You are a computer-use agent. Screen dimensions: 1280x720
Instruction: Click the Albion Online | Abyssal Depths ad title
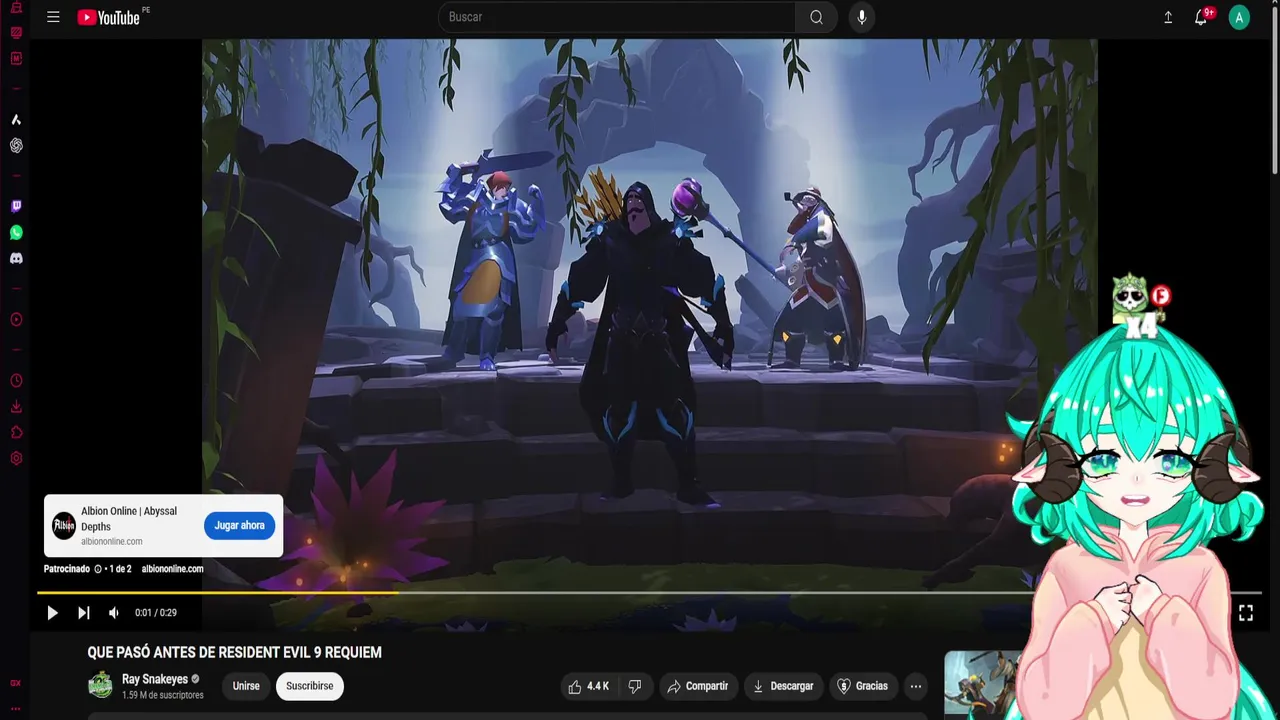pyautogui.click(x=129, y=518)
